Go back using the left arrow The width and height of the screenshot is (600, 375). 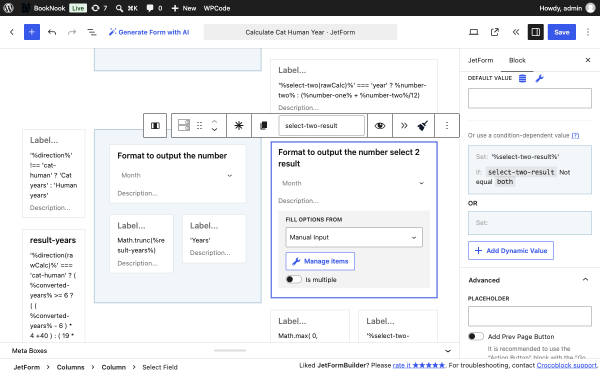pos(12,32)
